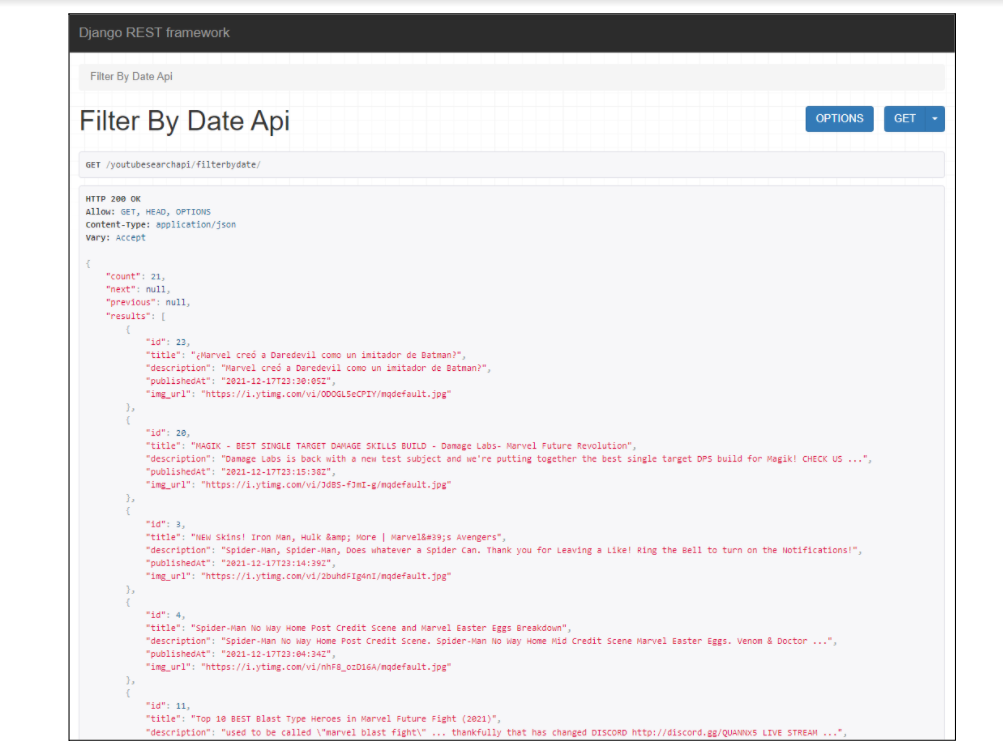Viewport: 1003px width, 748px height.
Task: Click the OPTIONS button
Action: click(839, 118)
